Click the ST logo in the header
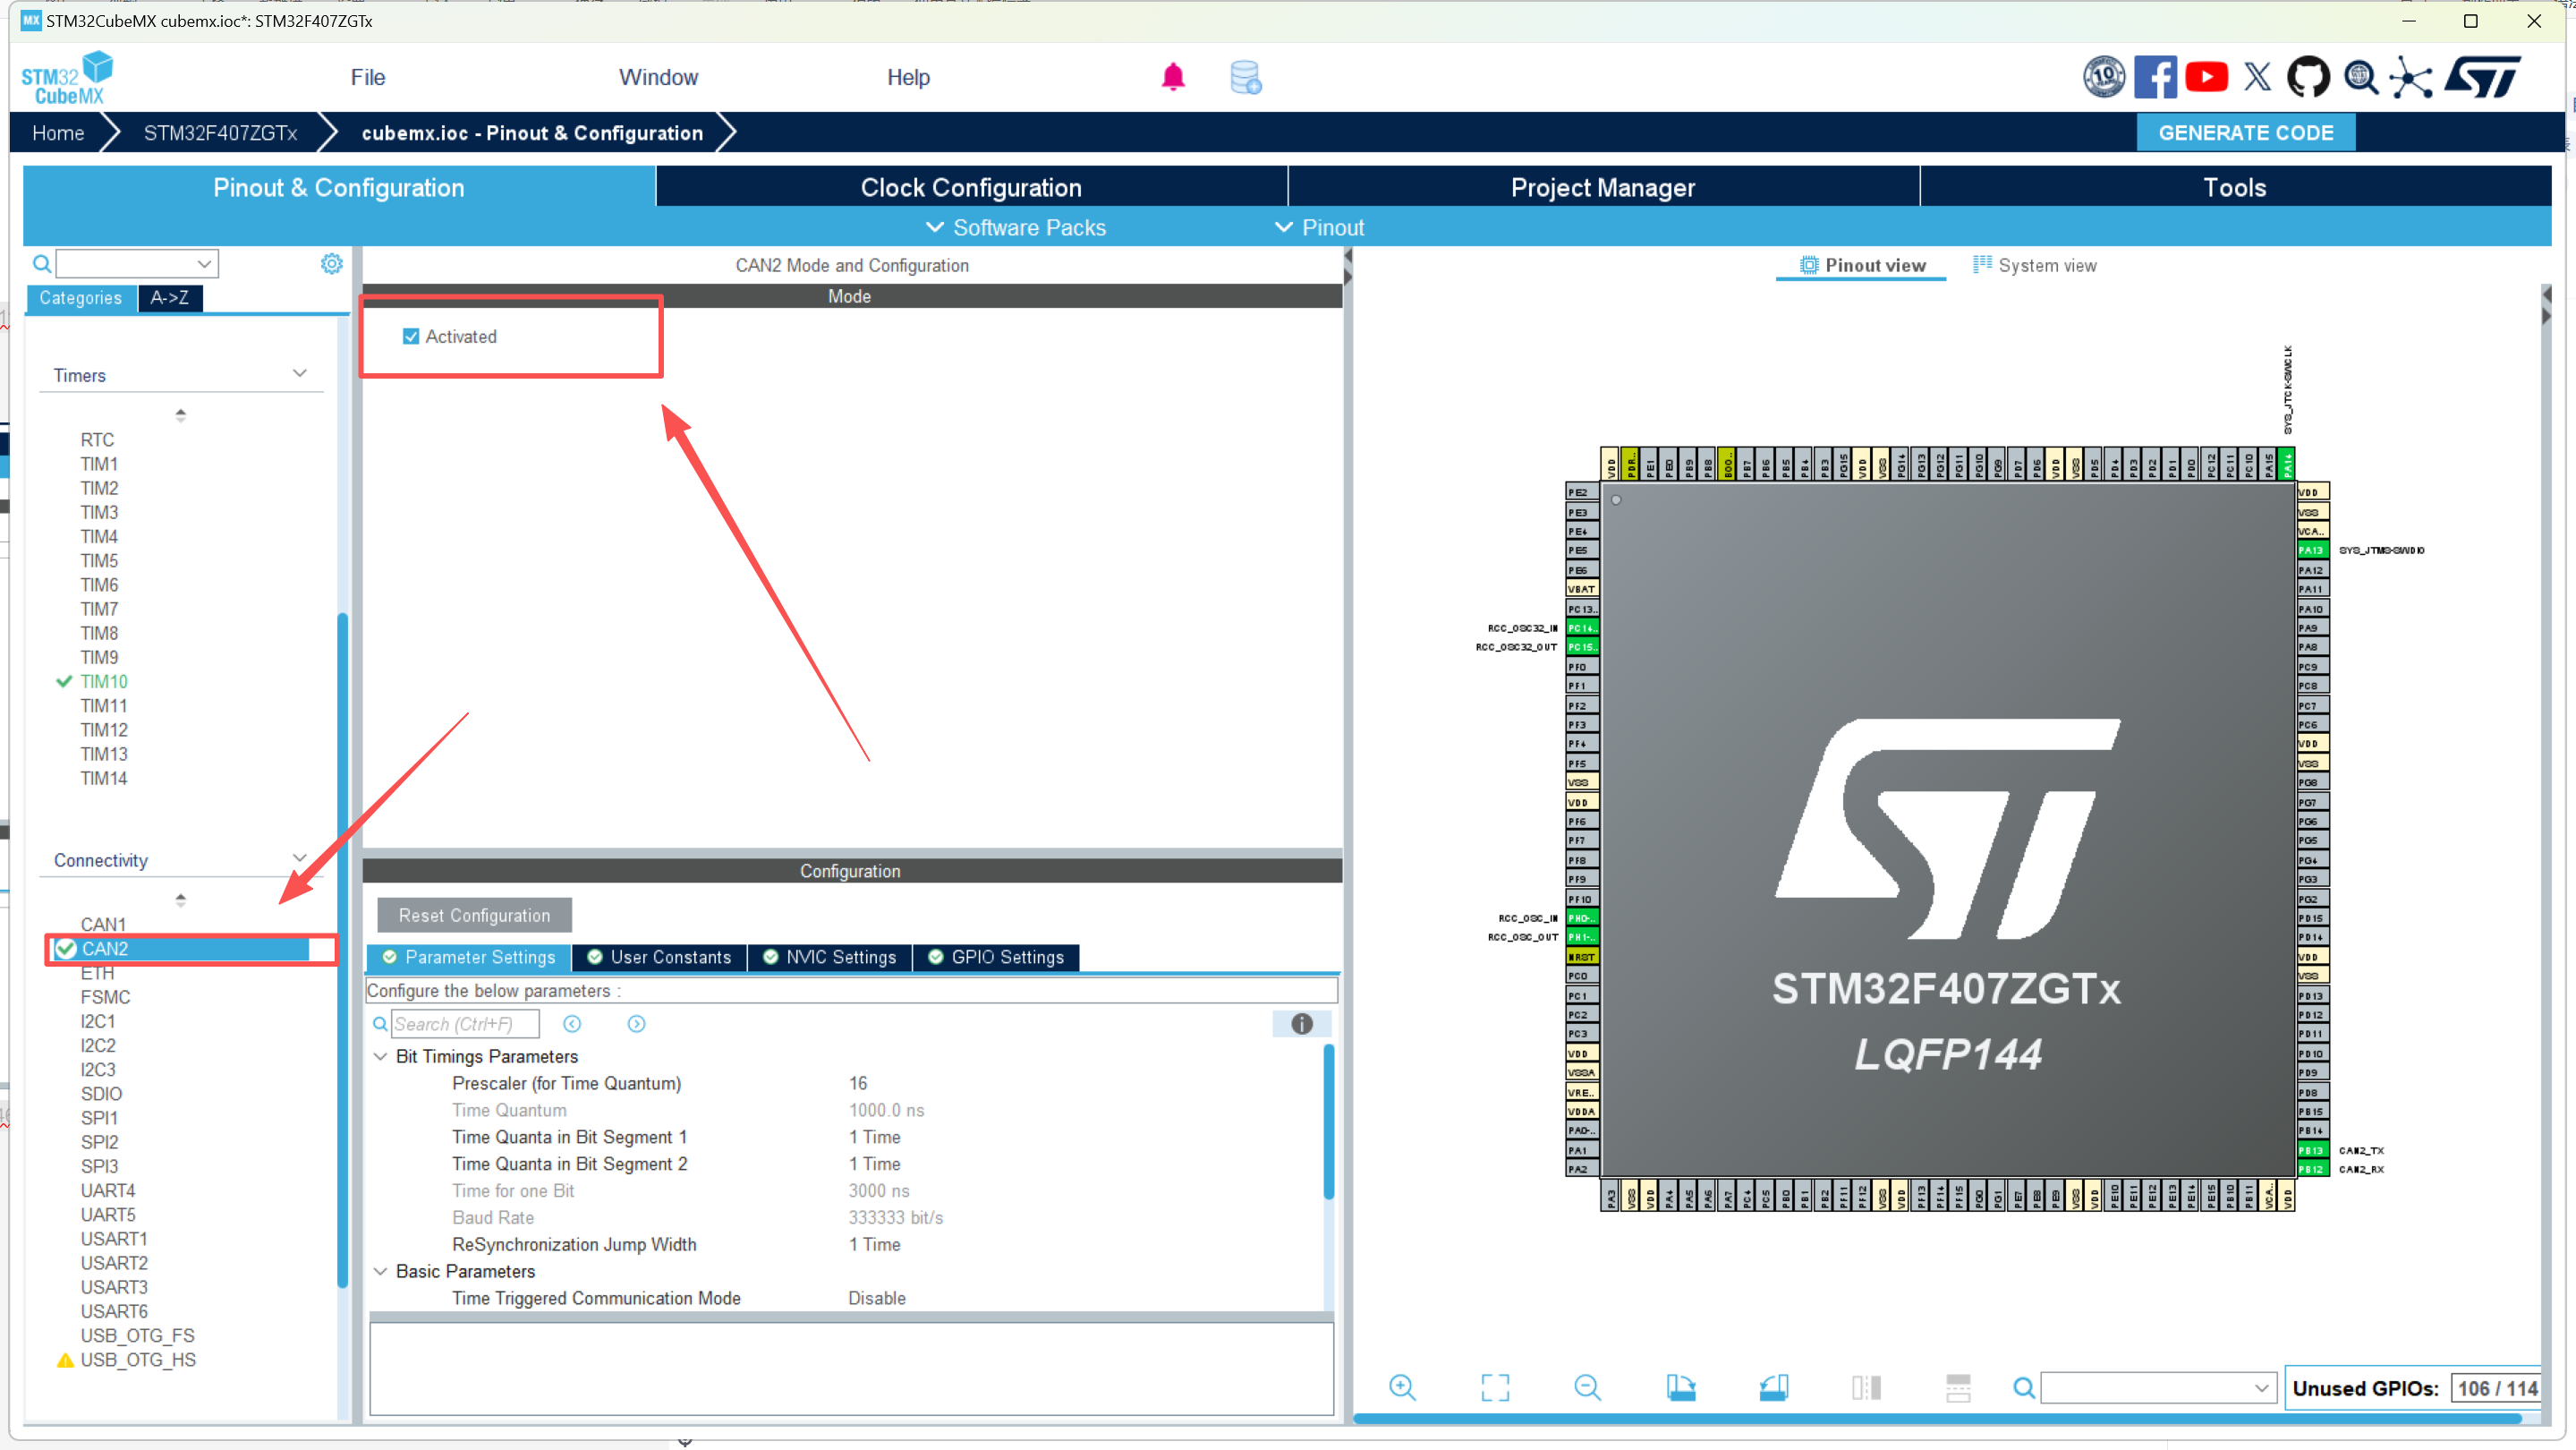 click(x=2483, y=77)
